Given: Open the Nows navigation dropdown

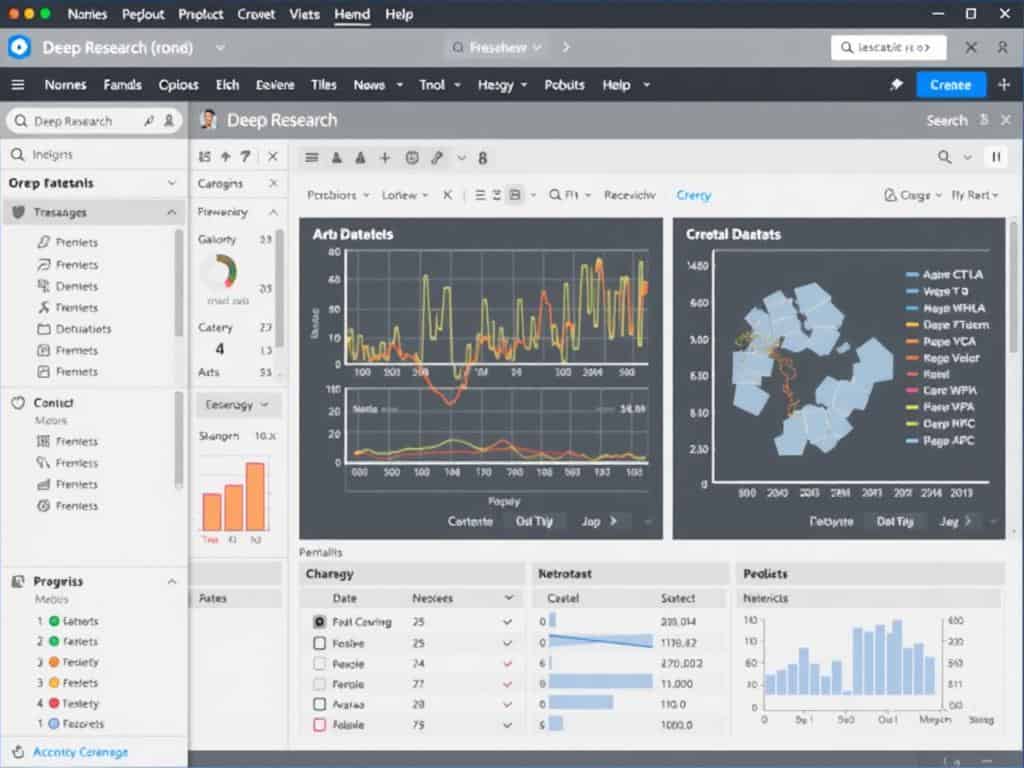Looking at the screenshot, I should [377, 85].
